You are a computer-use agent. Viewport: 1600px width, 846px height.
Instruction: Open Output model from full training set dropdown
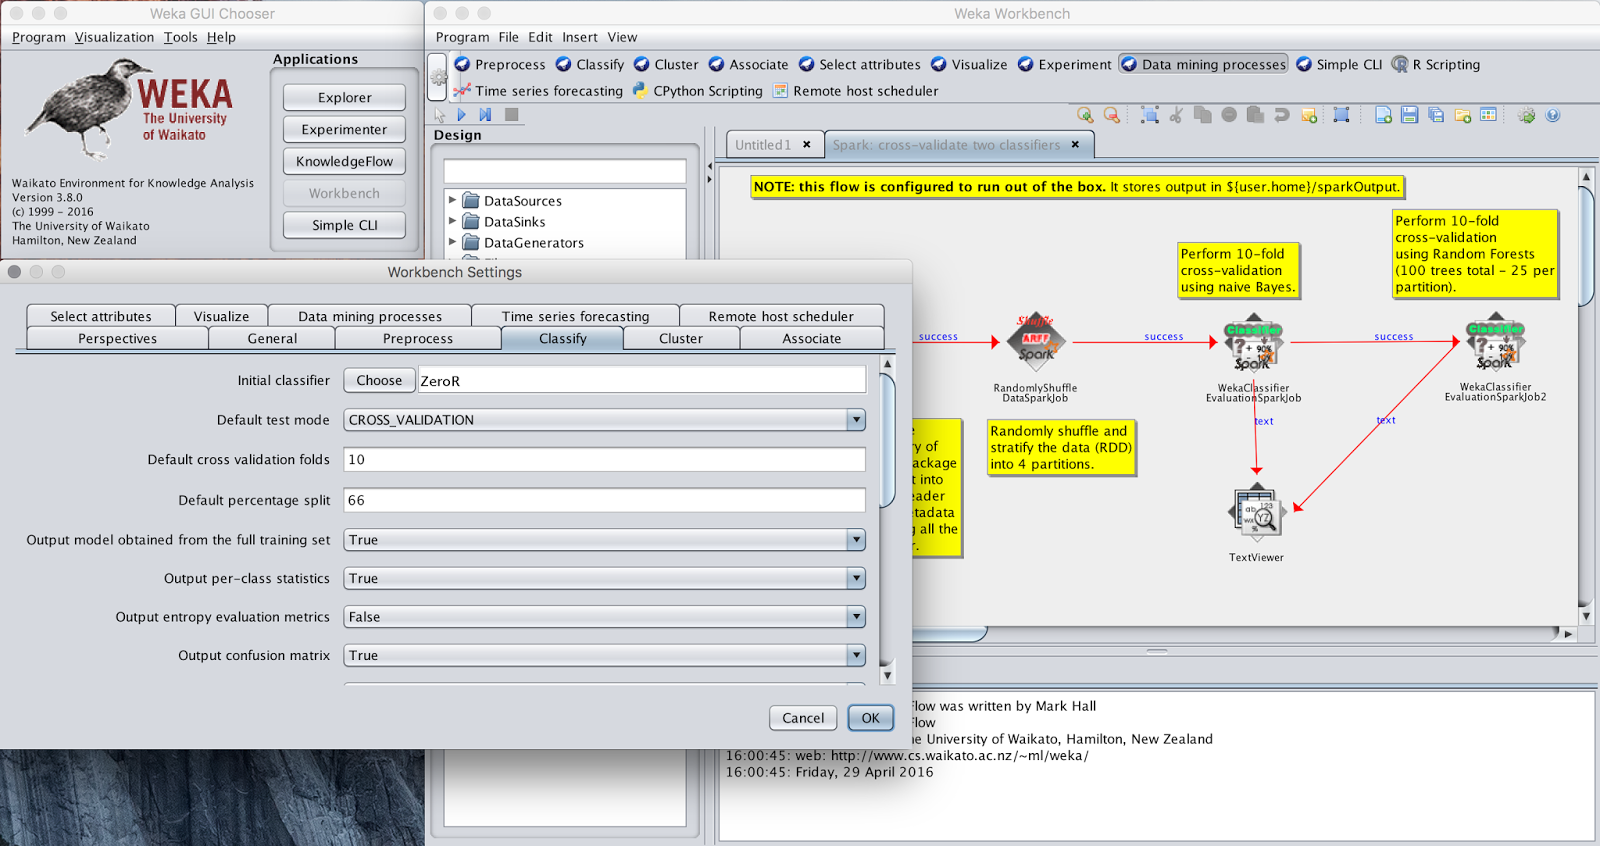coord(604,540)
